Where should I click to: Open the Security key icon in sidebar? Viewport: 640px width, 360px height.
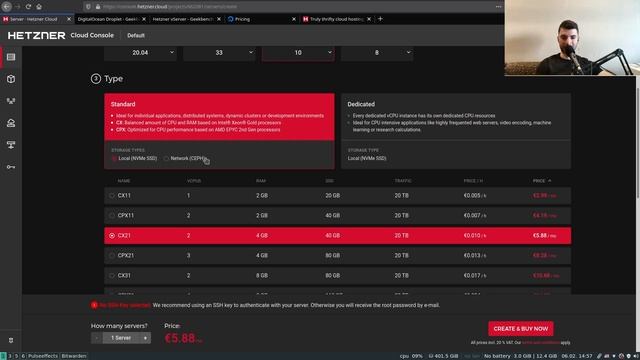[x=11, y=167]
